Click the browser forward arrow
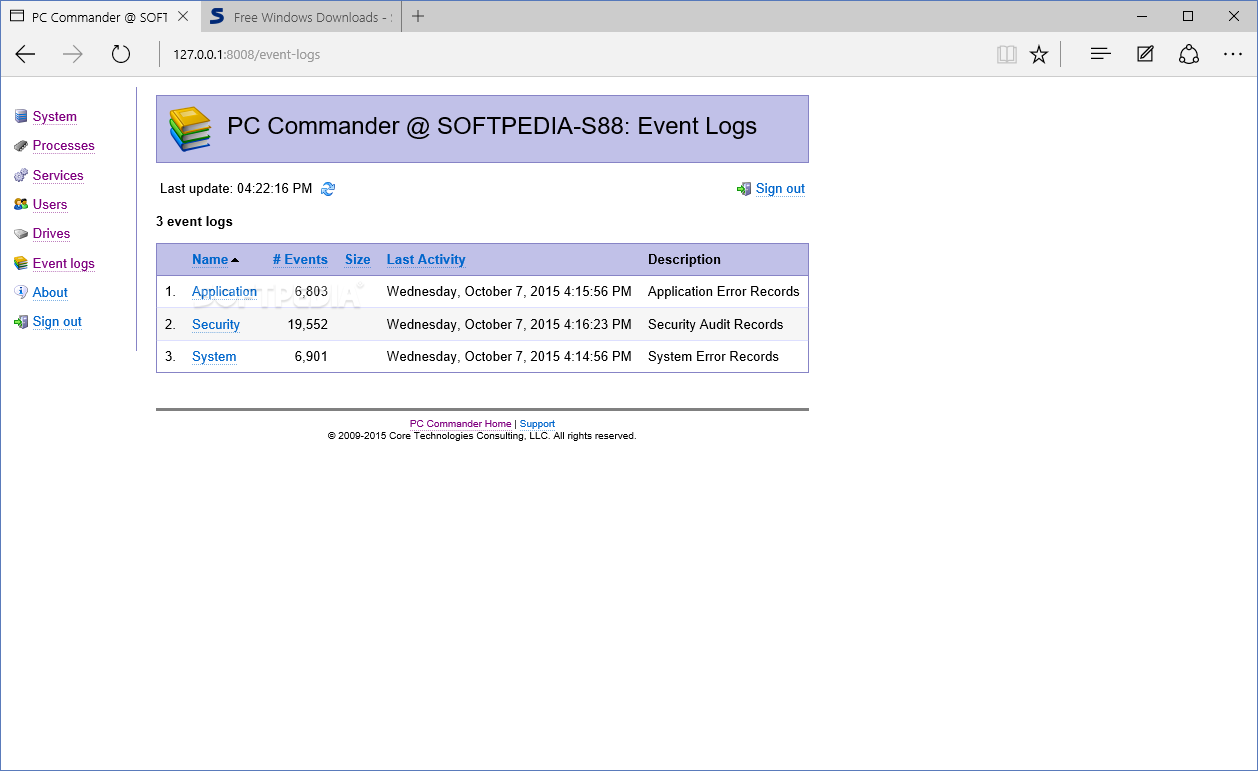1258x771 pixels. tap(73, 54)
